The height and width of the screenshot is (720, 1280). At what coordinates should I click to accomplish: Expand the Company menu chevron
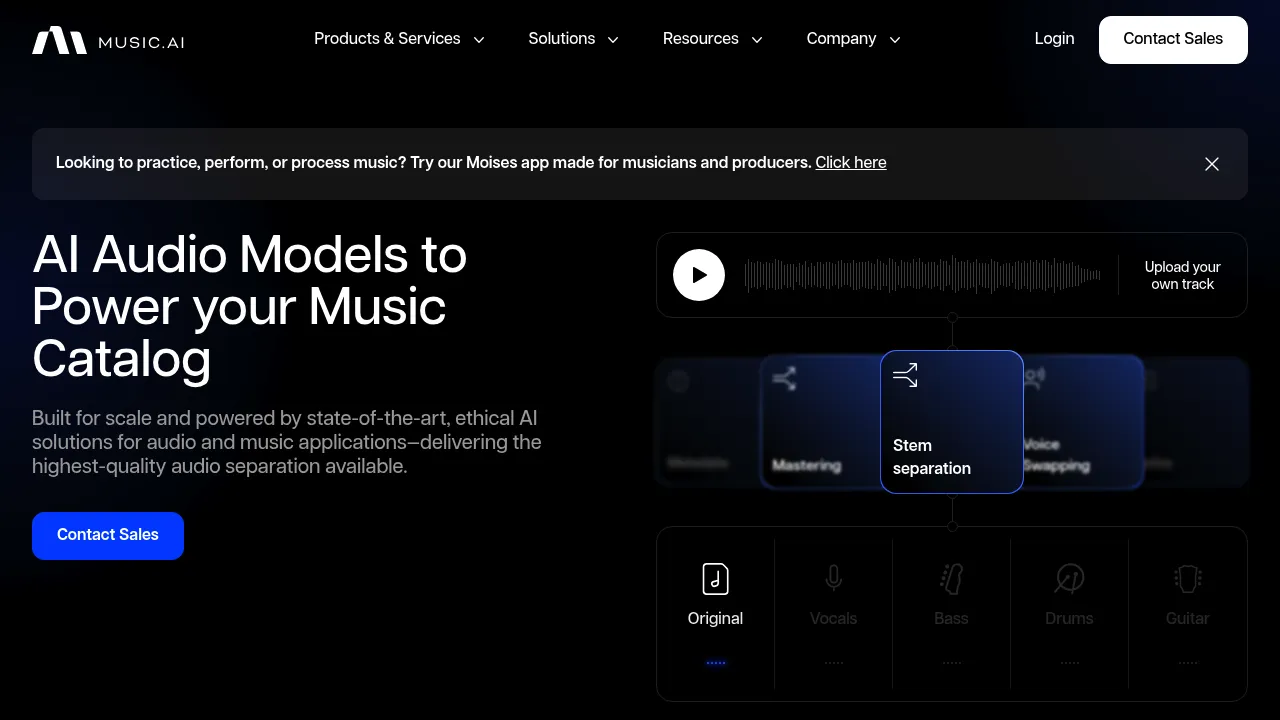tap(895, 40)
